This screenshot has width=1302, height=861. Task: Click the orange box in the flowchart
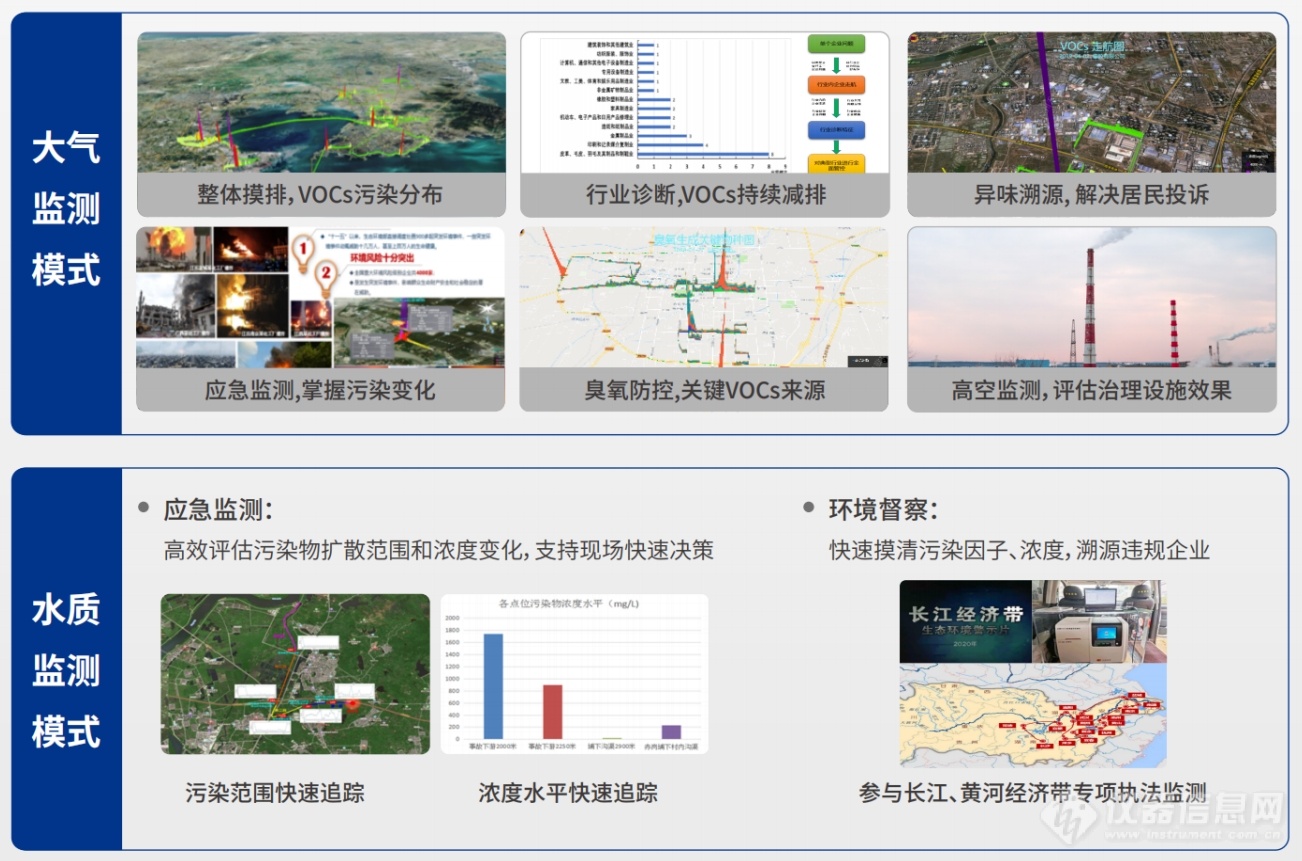point(836,85)
